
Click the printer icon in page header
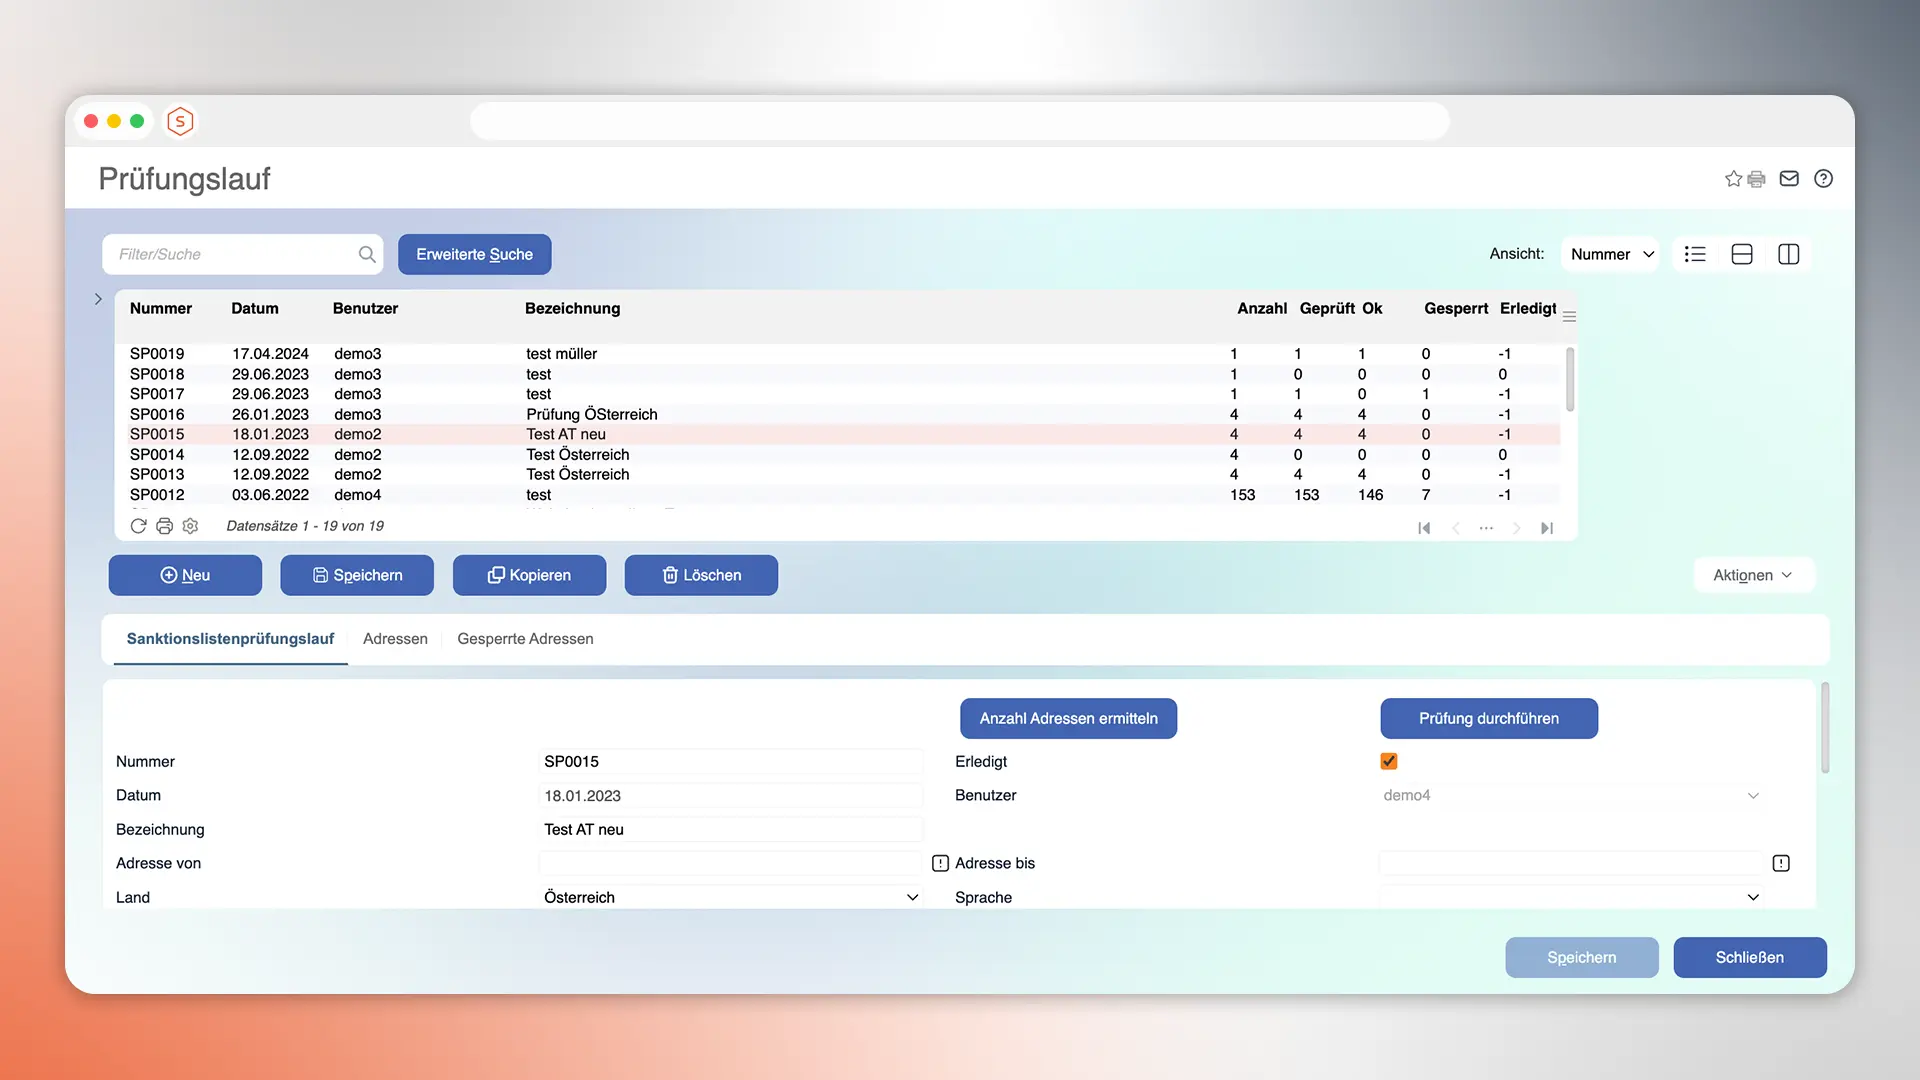pos(1757,179)
